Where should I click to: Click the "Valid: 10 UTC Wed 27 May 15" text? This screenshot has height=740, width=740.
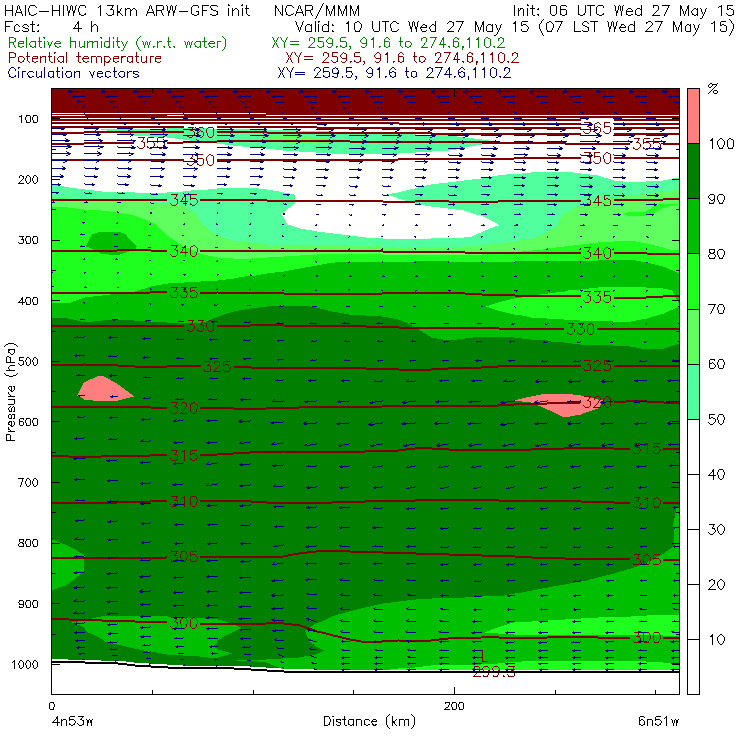412,27
